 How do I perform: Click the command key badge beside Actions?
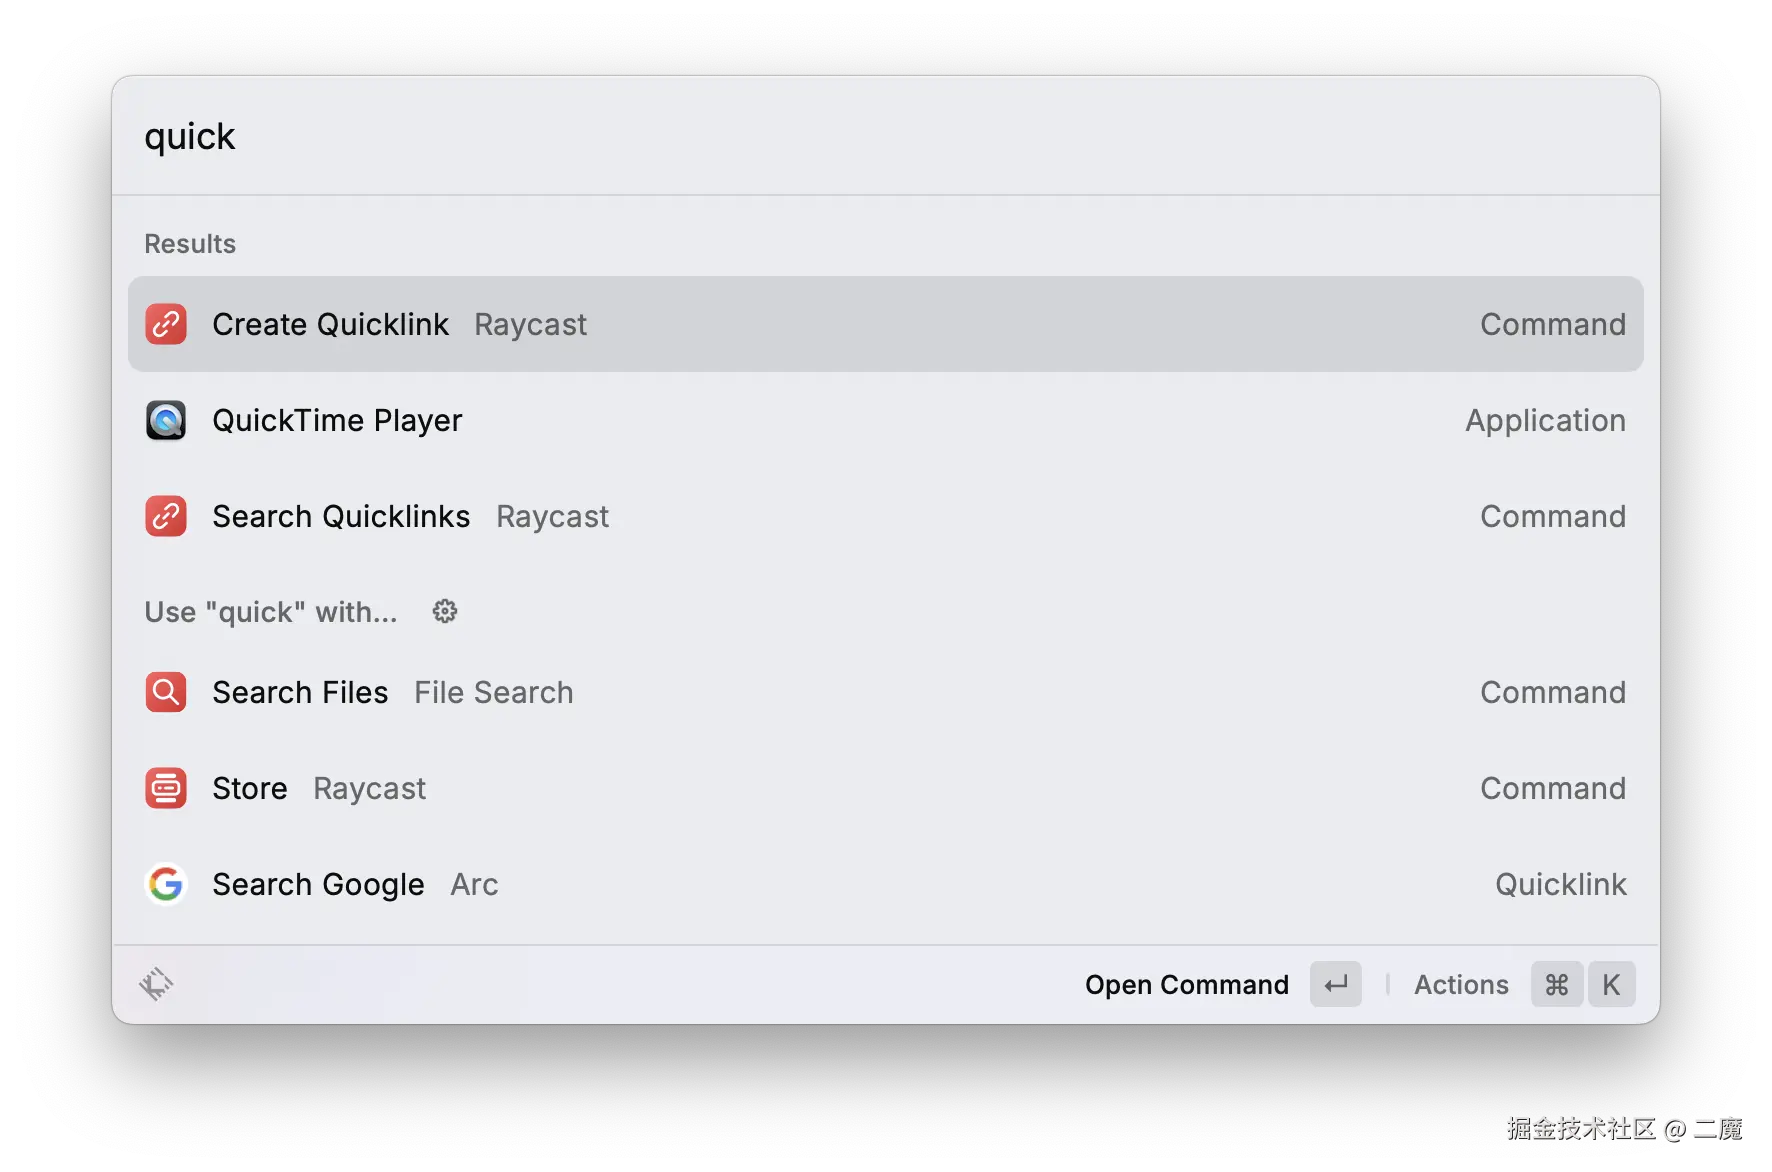pyautogui.click(x=1556, y=984)
